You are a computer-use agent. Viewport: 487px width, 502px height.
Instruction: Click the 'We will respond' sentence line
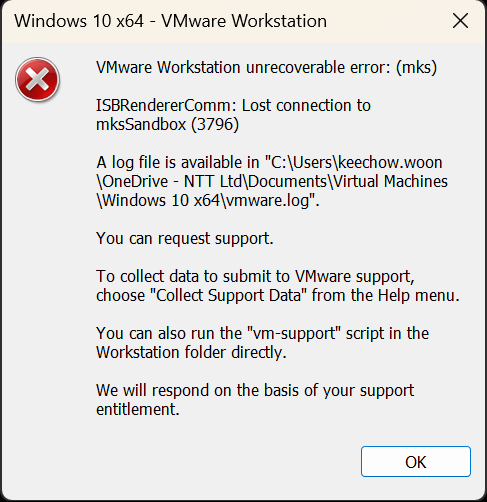[255, 390]
